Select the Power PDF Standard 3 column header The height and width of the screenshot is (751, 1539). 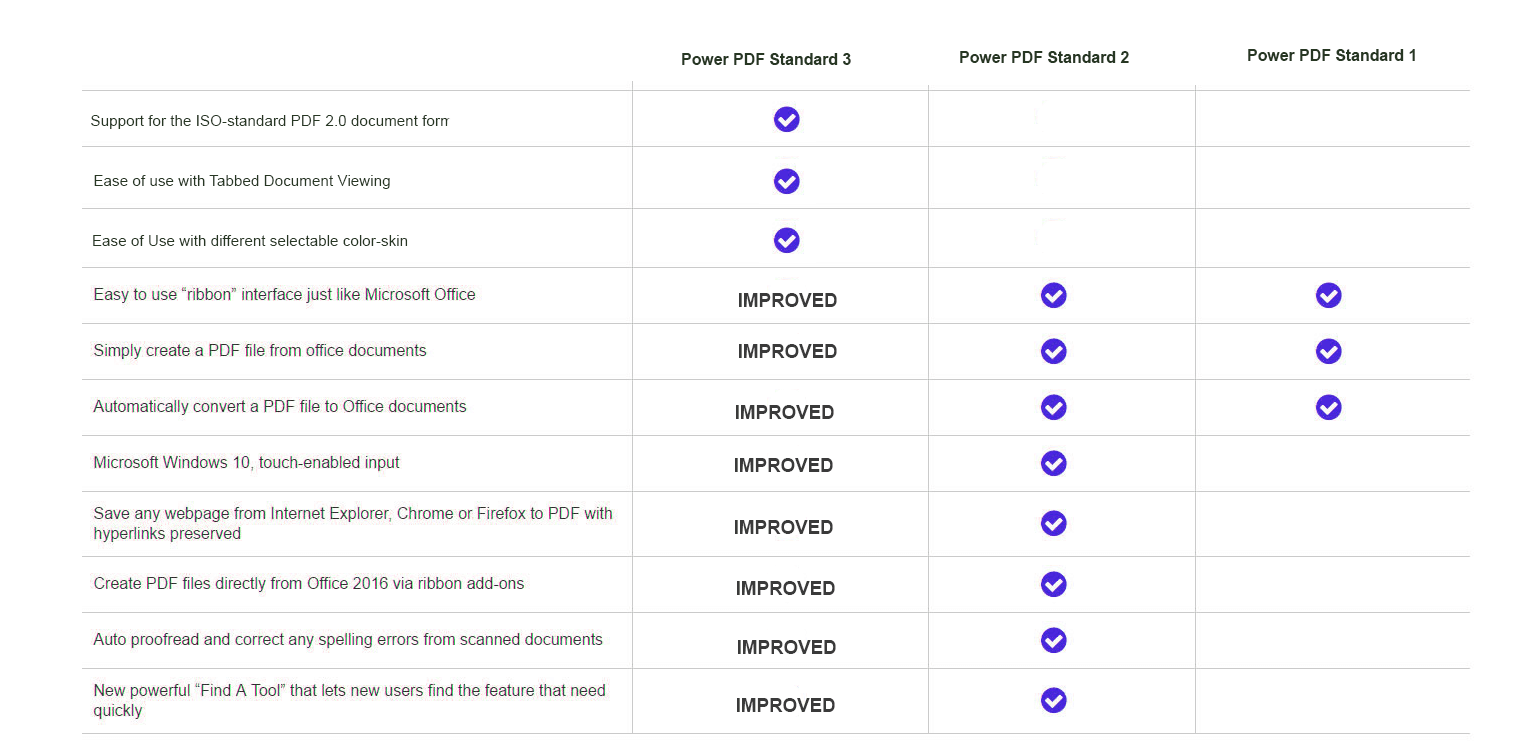click(766, 59)
